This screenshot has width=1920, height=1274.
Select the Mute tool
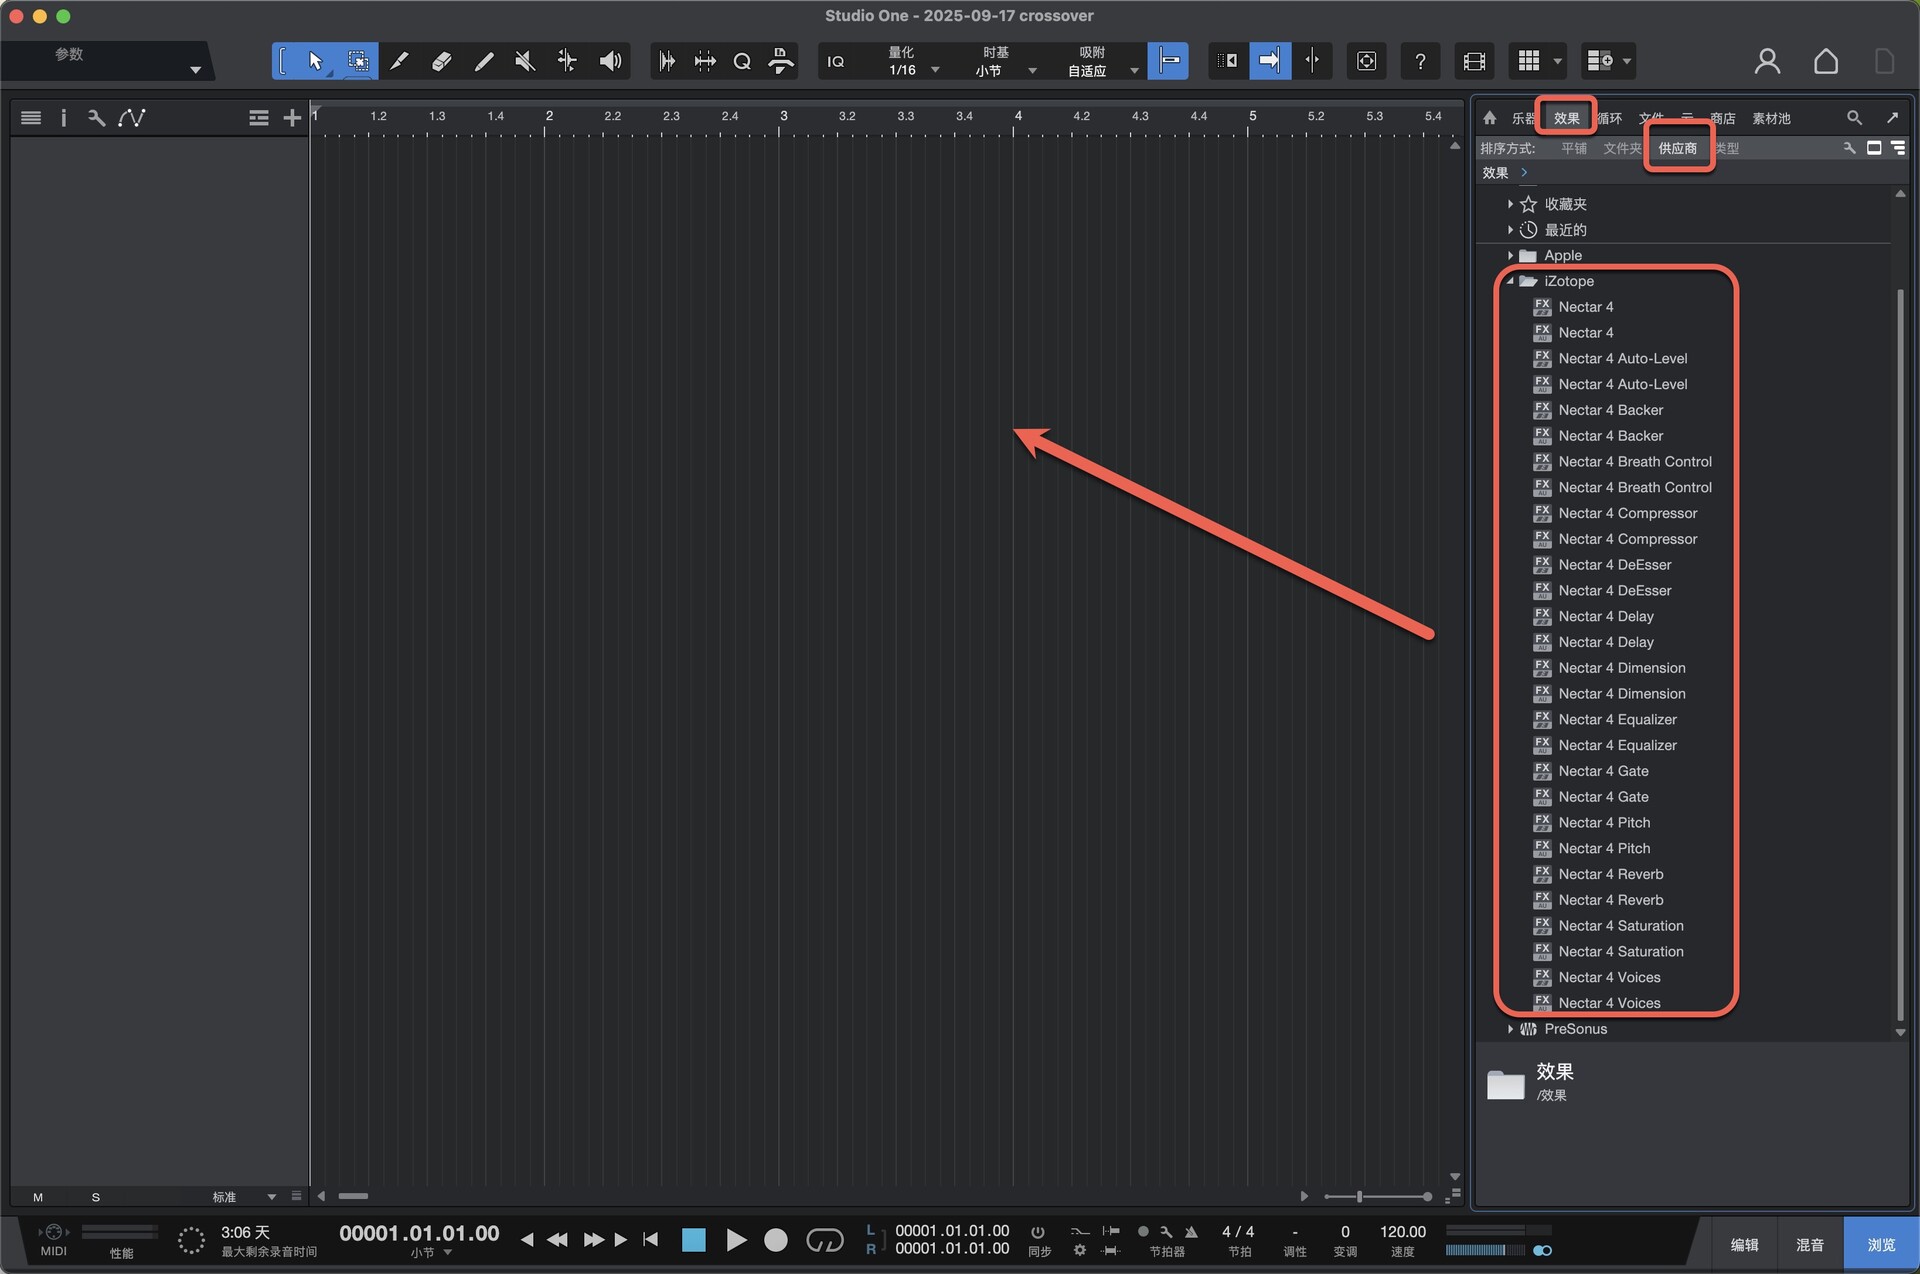coord(525,61)
